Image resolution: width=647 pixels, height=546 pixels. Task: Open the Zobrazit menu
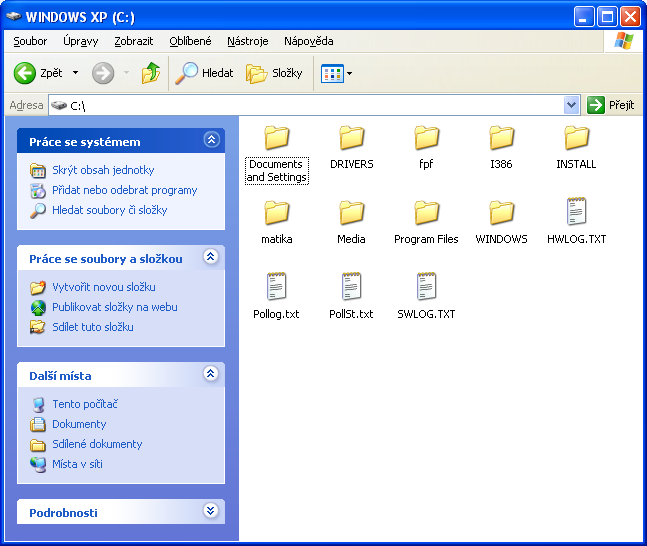[133, 41]
